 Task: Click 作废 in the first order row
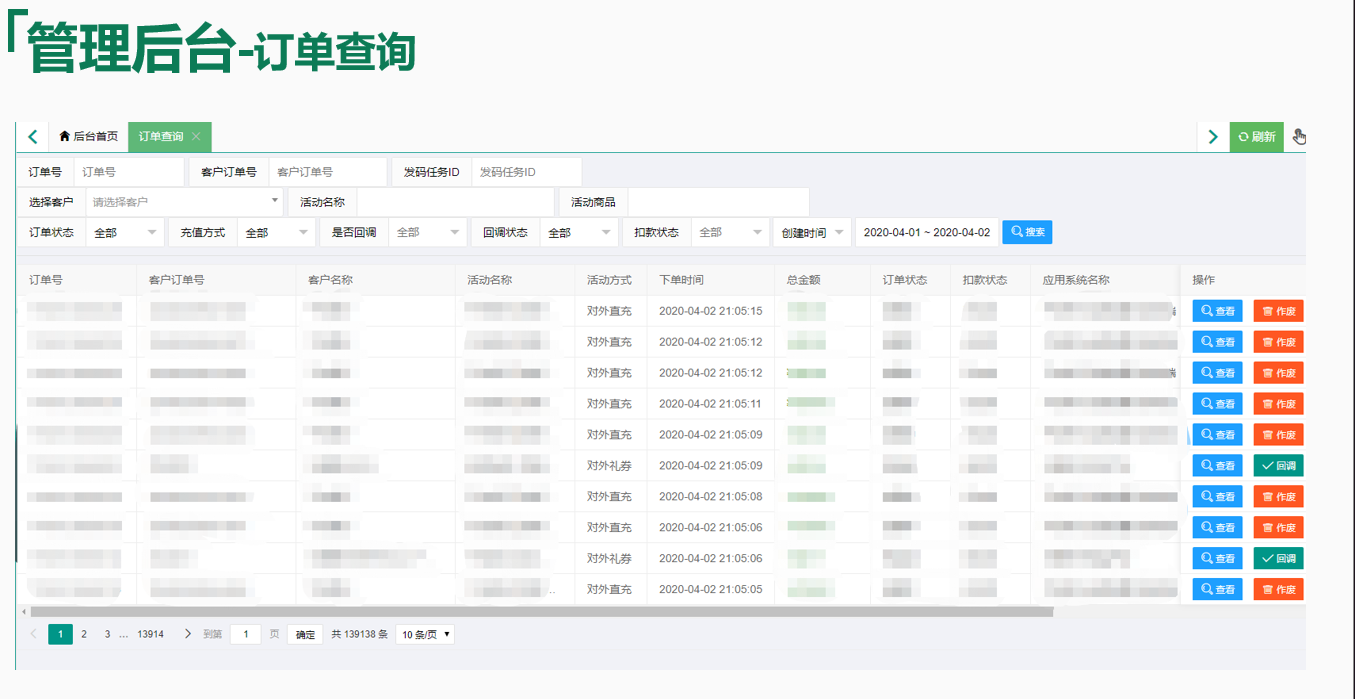pyautogui.click(x=1278, y=312)
